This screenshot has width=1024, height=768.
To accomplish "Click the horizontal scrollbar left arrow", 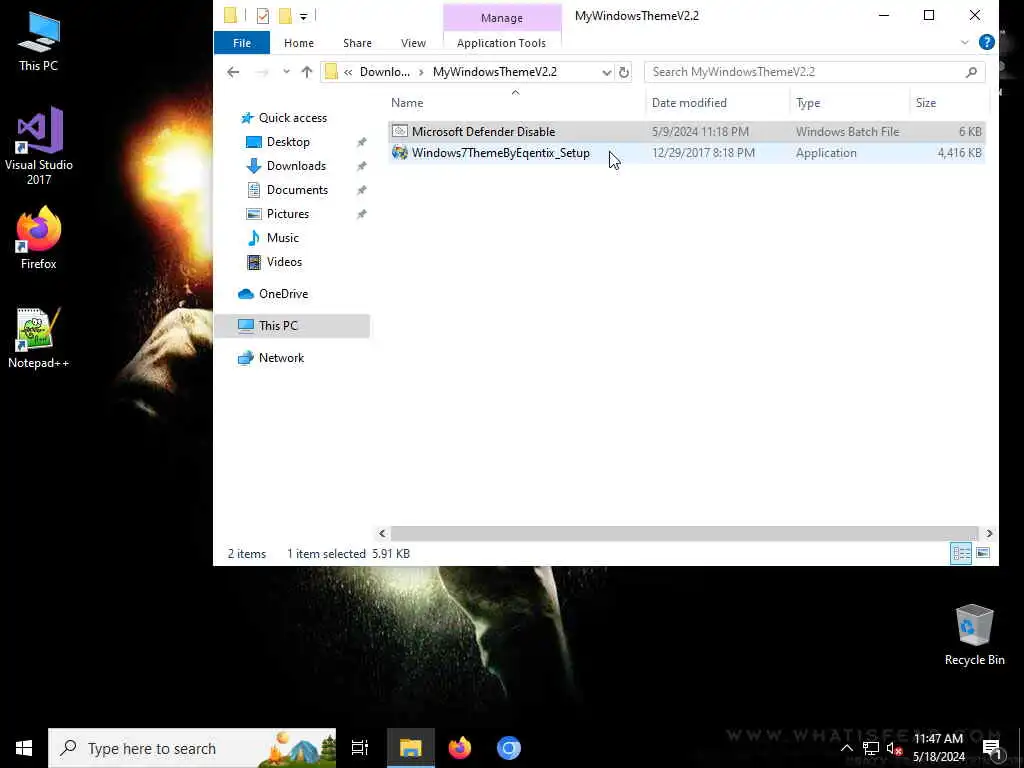I will 382,534.
